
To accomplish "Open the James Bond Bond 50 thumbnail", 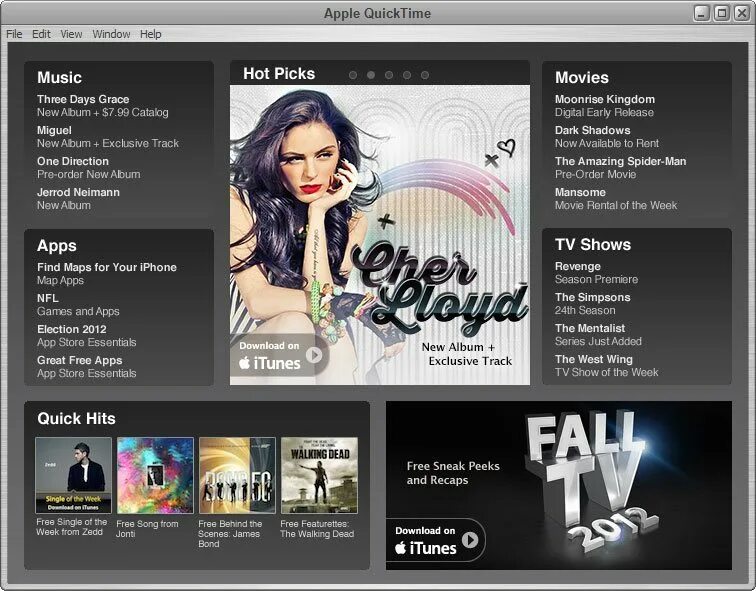I will [237, 475].
